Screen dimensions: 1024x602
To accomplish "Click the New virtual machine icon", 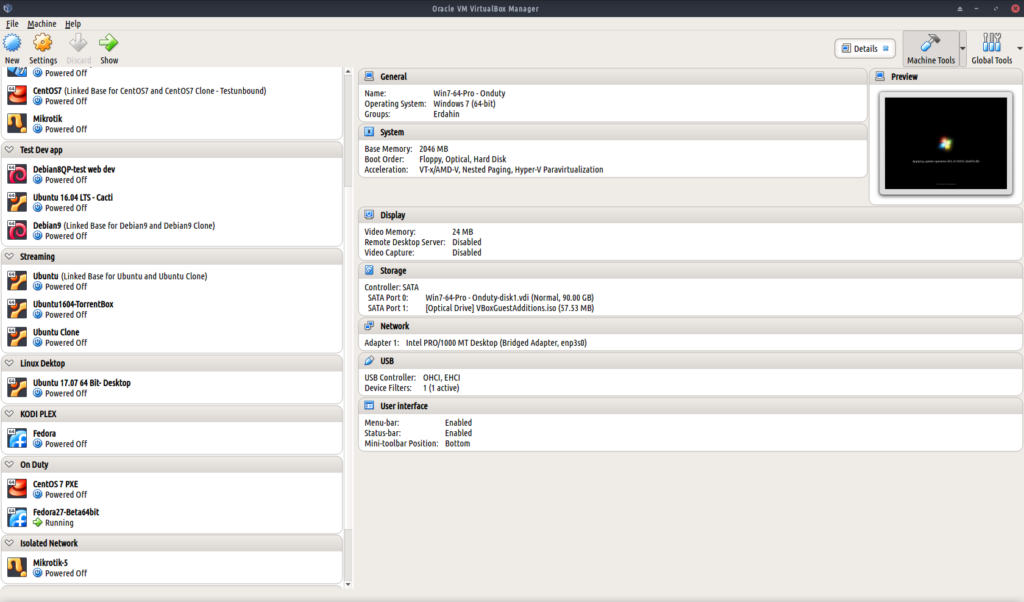I will tap(12, 44).
